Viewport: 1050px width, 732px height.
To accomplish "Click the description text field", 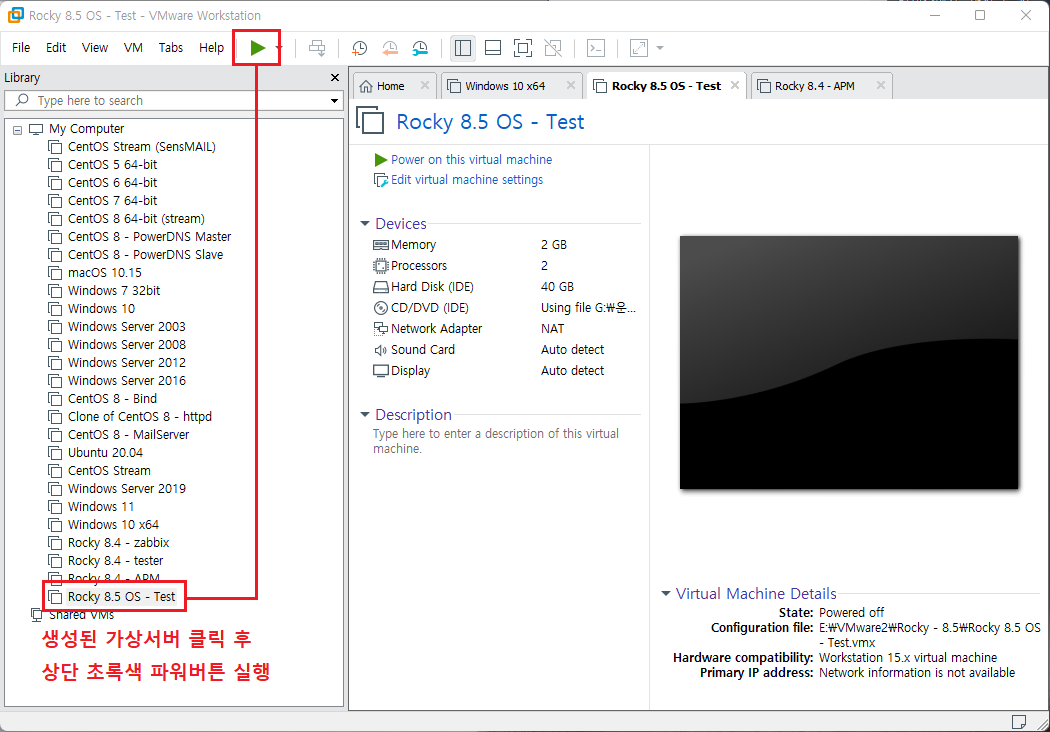I will [496, 441].
